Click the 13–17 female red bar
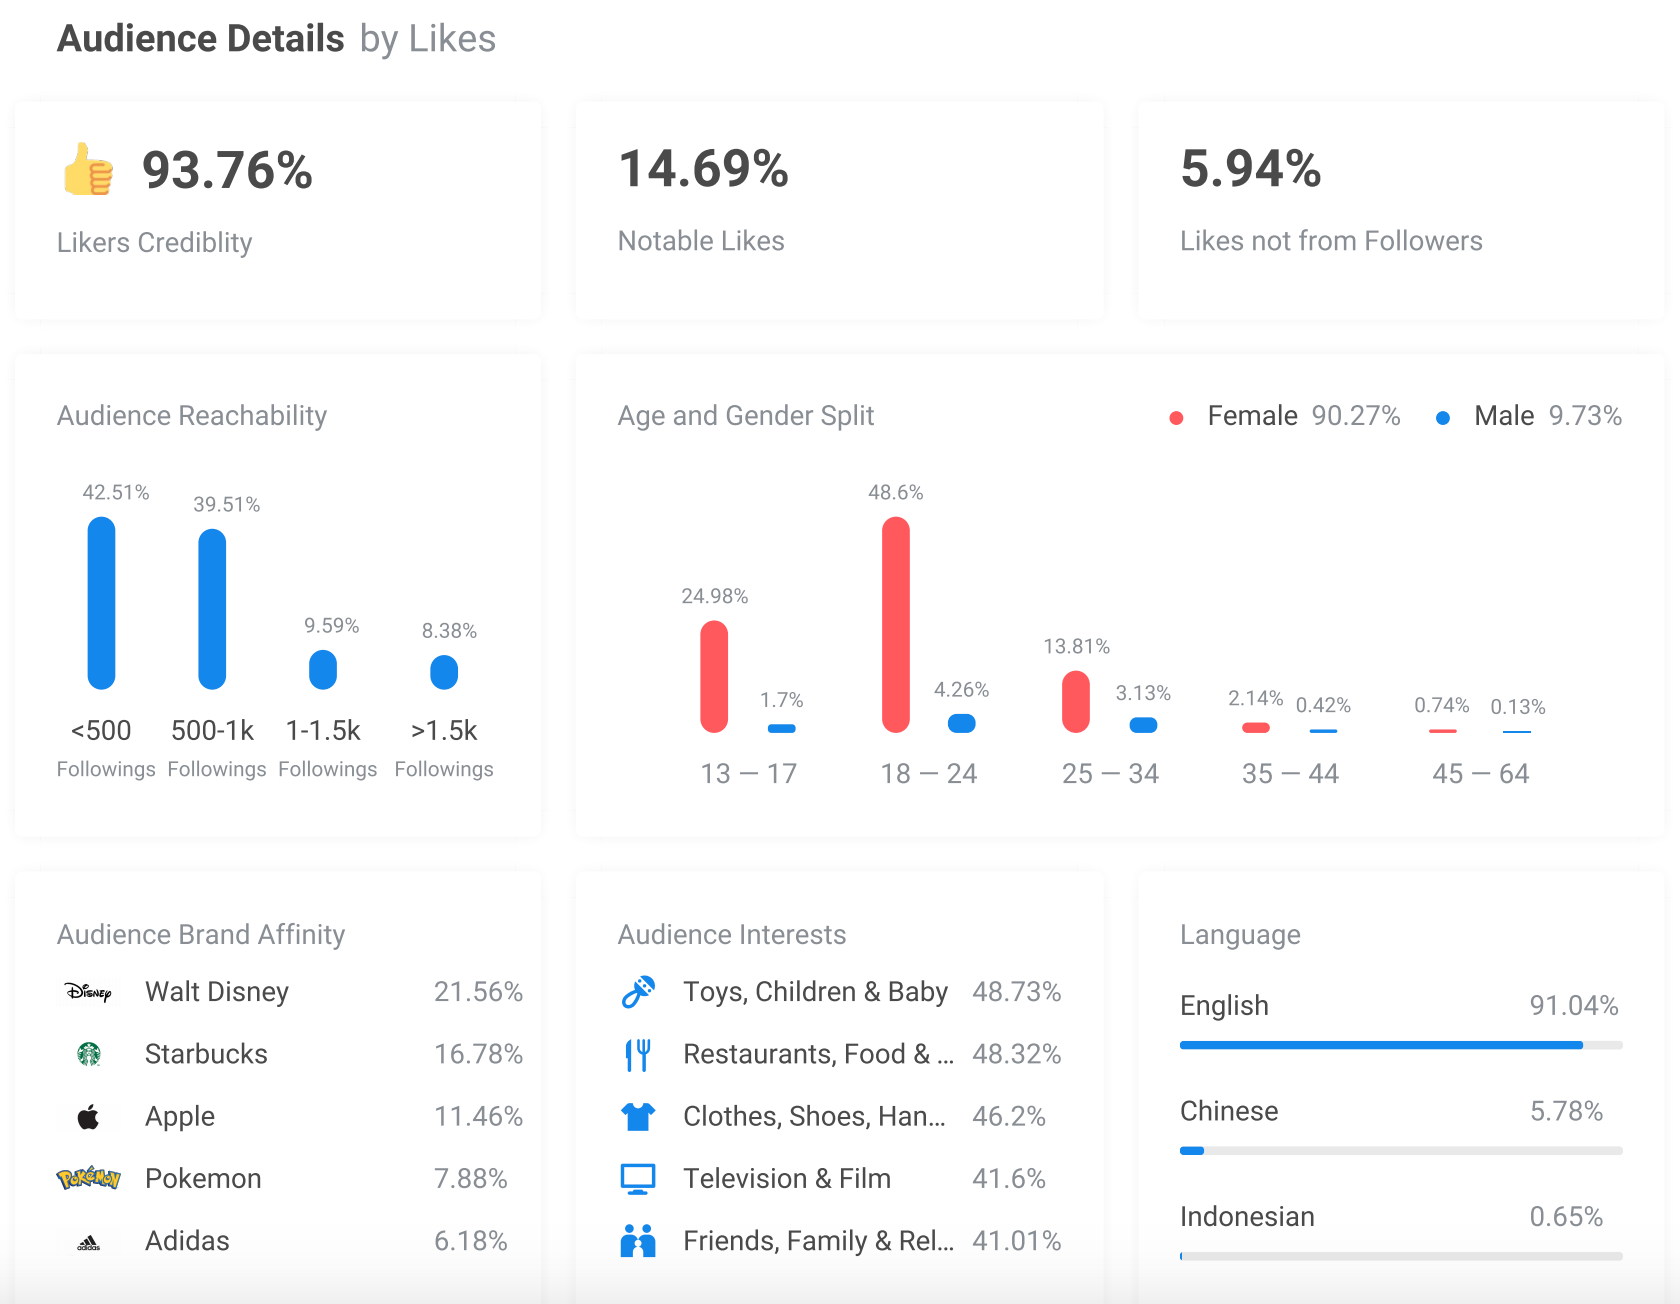The width and height of the screenshot is (1680, 1304). (714, 677)
